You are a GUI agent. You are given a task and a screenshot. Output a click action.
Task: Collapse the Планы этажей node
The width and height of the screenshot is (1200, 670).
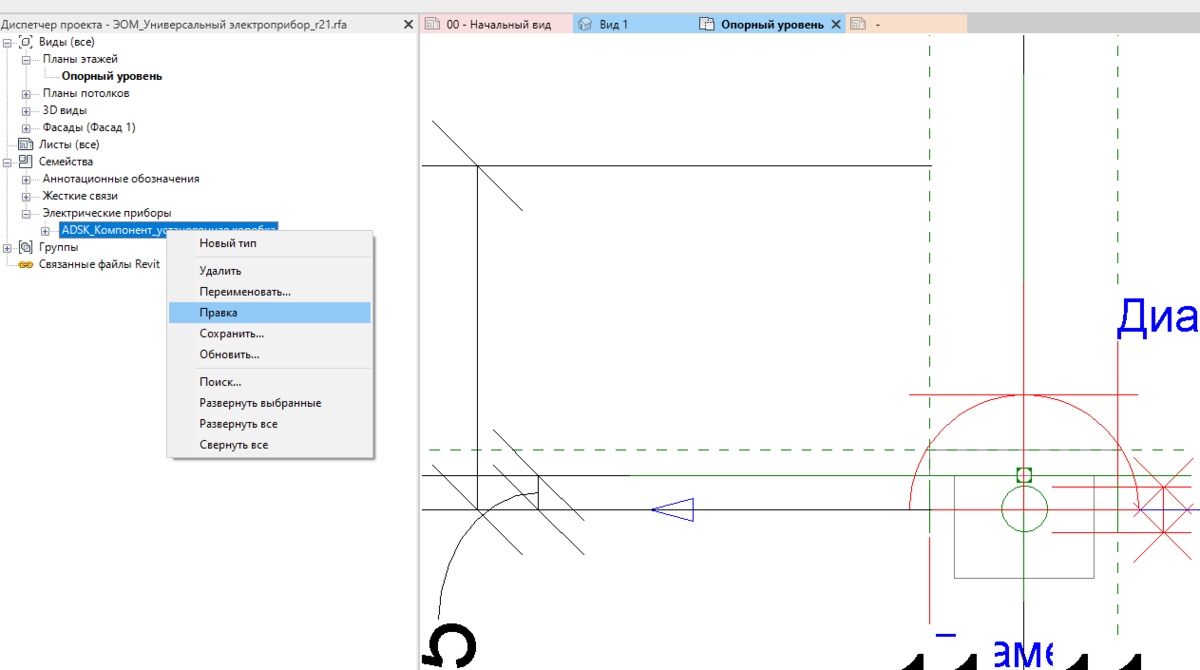click(x=26, y=59)
